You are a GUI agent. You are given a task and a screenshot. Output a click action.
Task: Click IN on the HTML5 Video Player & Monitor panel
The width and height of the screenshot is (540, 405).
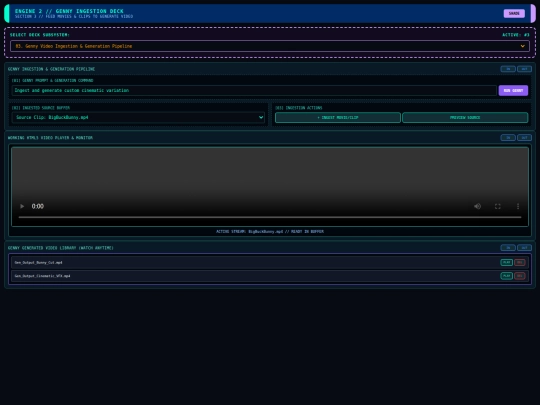tap(508, 138)
